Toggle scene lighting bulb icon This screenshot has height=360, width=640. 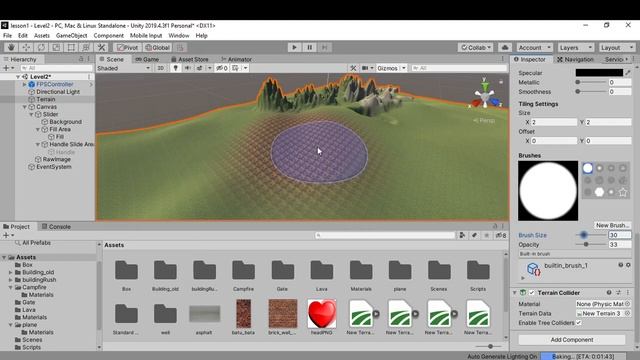(x=176, y=68)
